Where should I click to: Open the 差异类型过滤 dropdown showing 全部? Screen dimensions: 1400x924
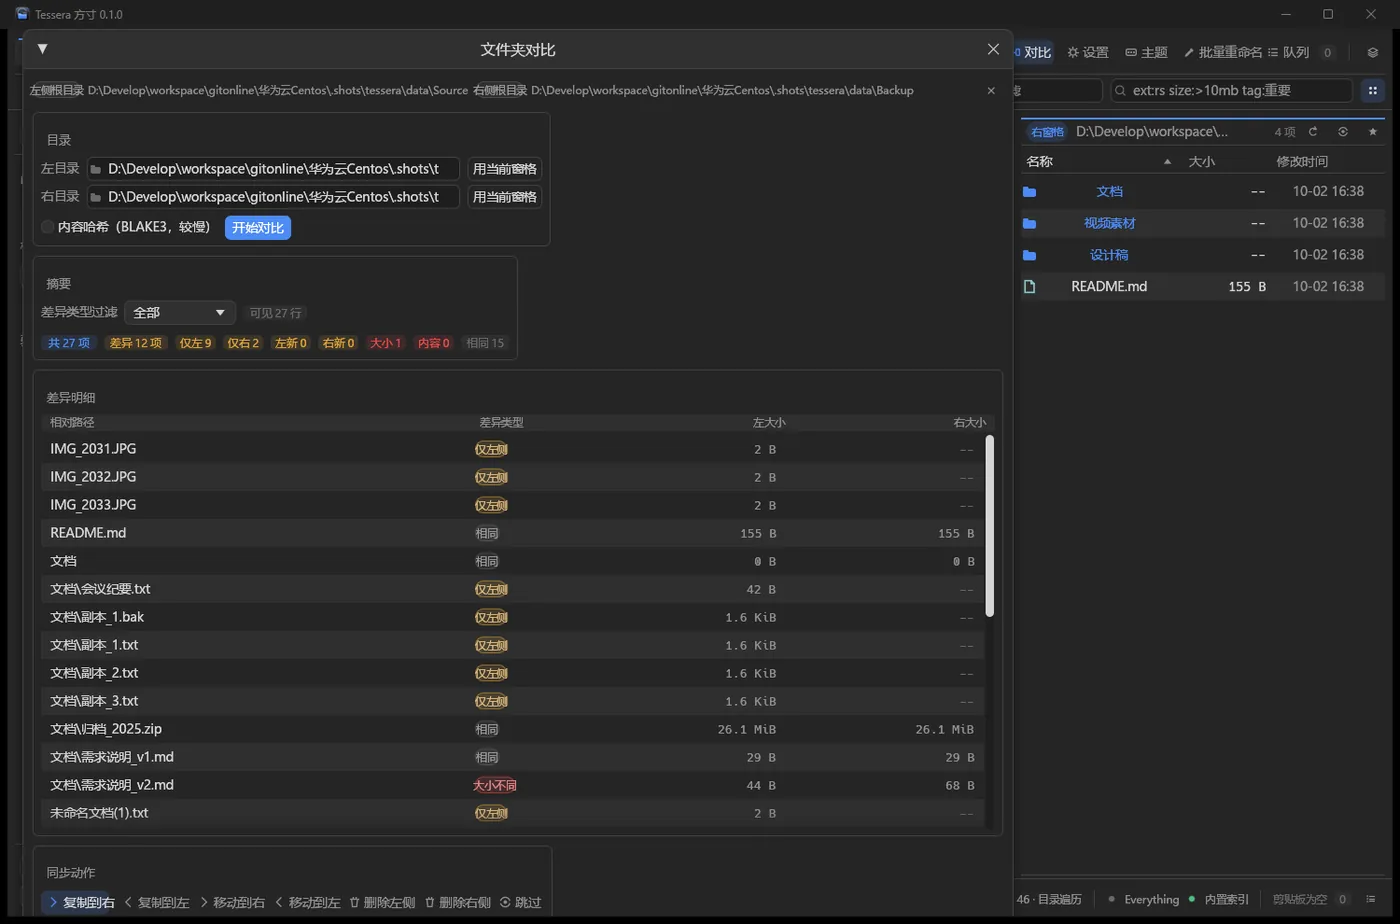180,313
